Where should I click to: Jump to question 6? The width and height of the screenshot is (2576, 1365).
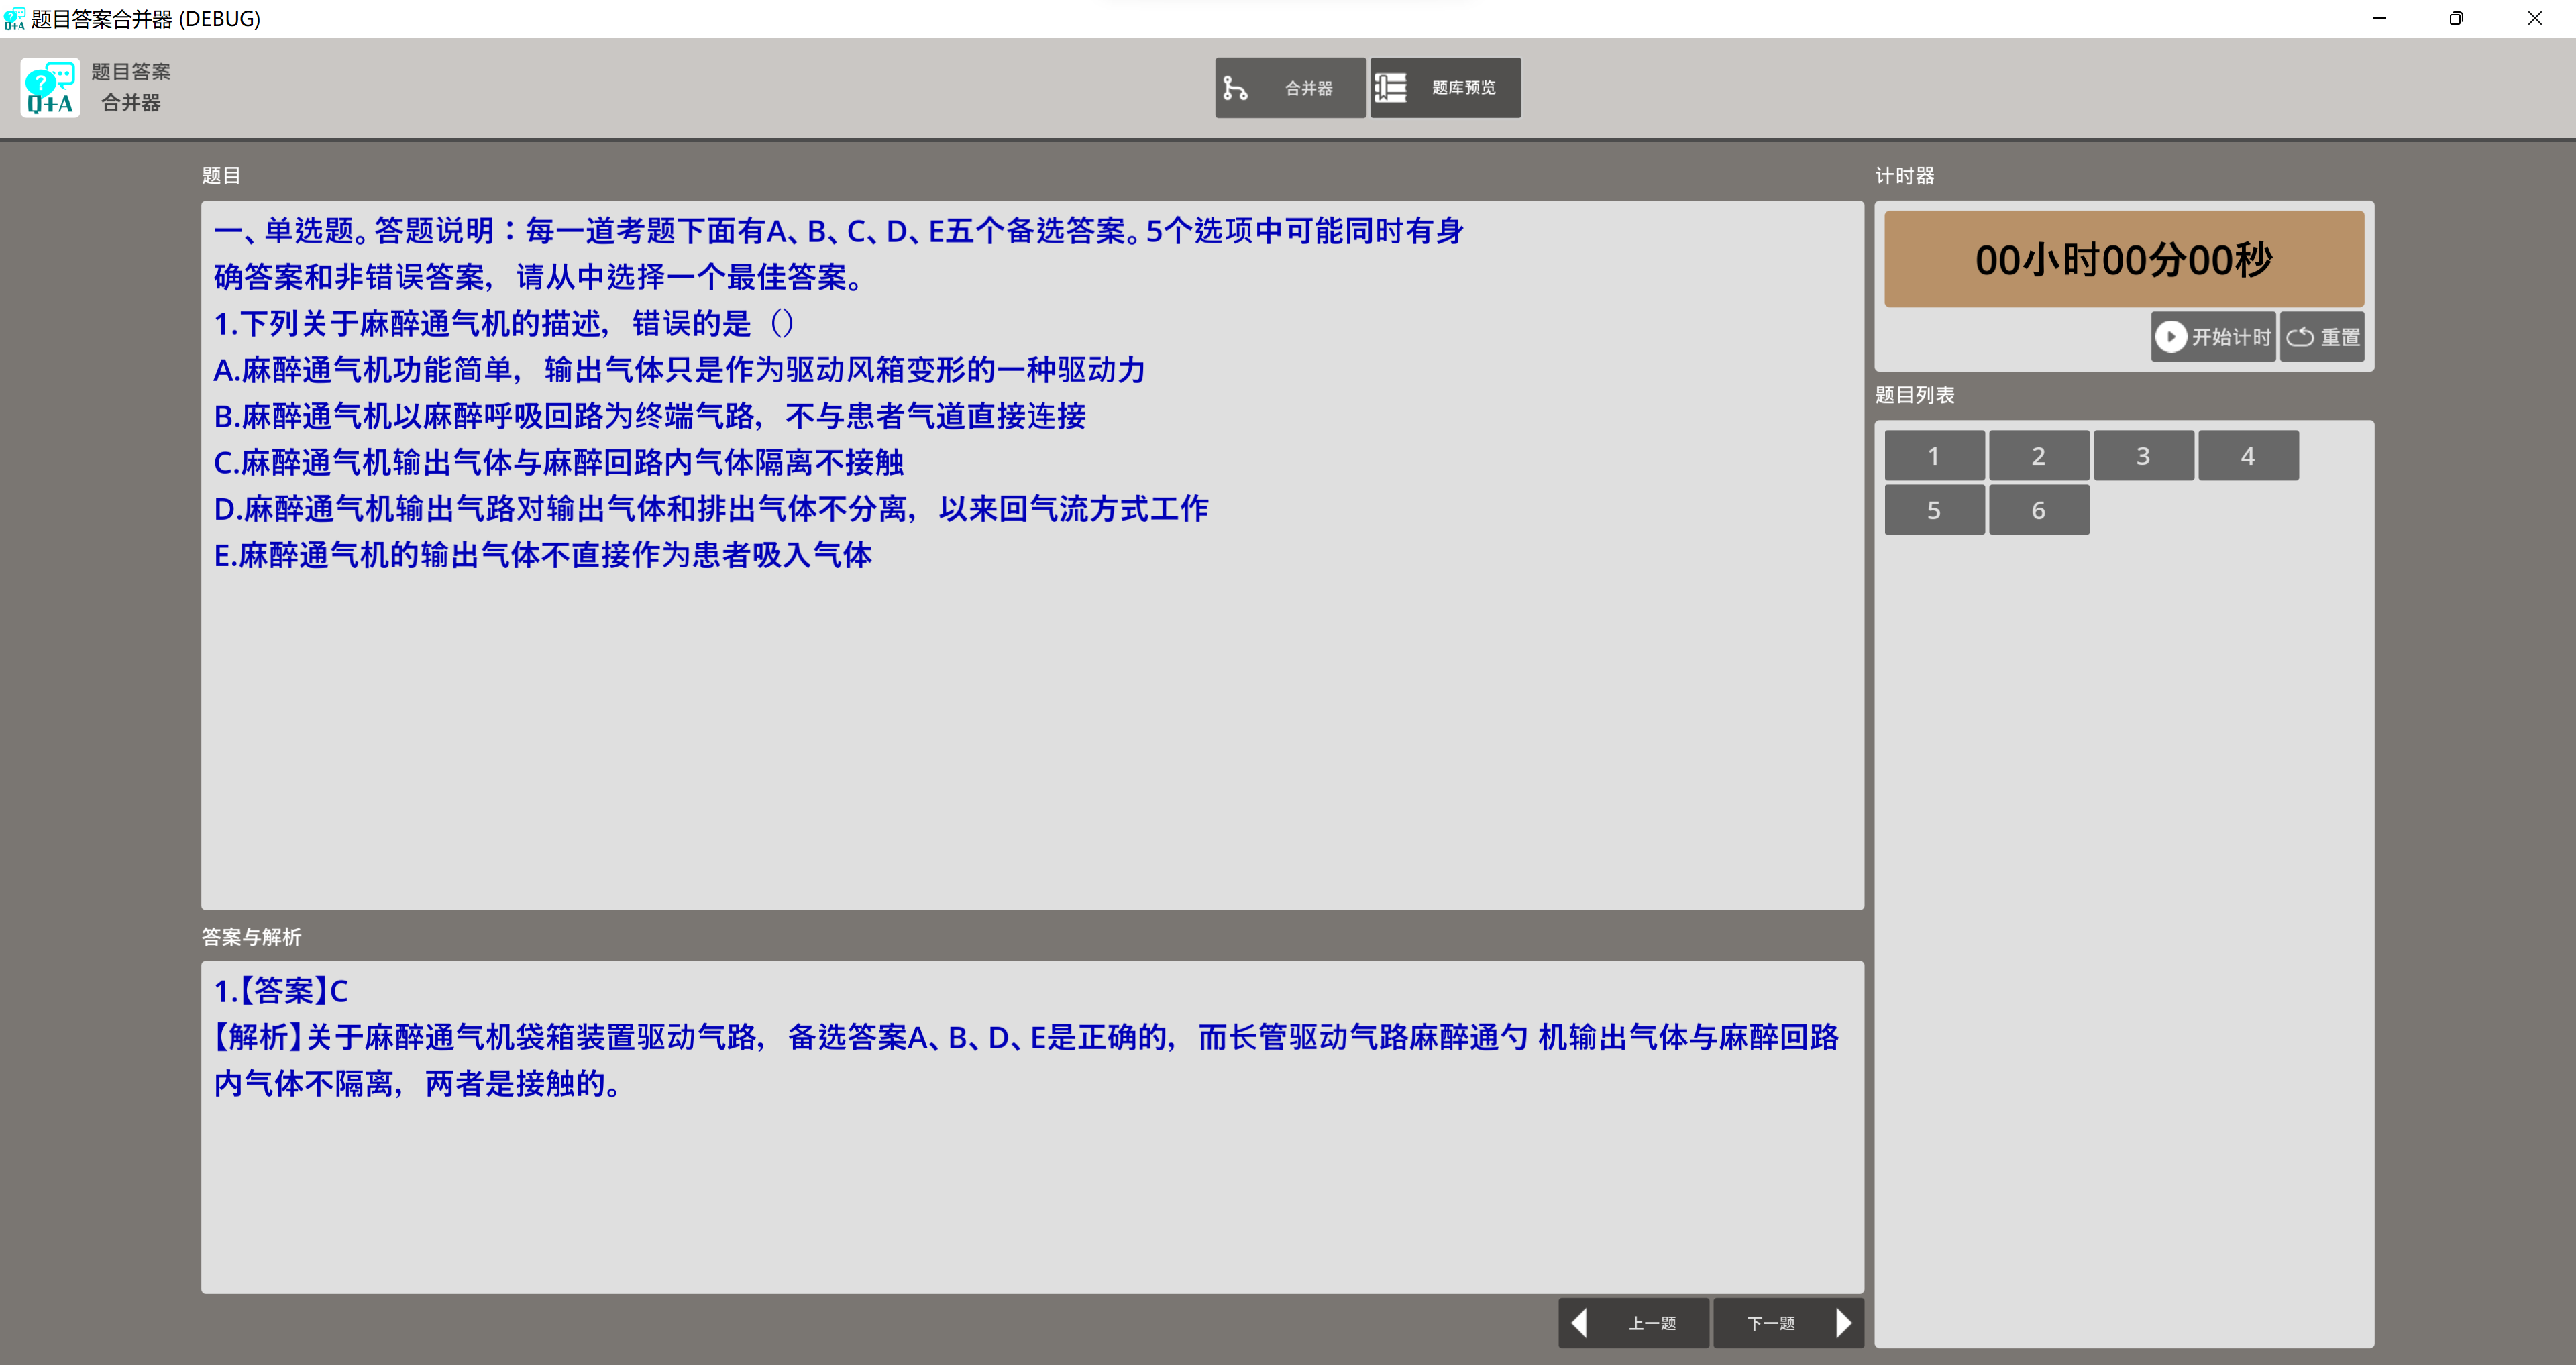pyautogui.click(x=2038, y=510)
